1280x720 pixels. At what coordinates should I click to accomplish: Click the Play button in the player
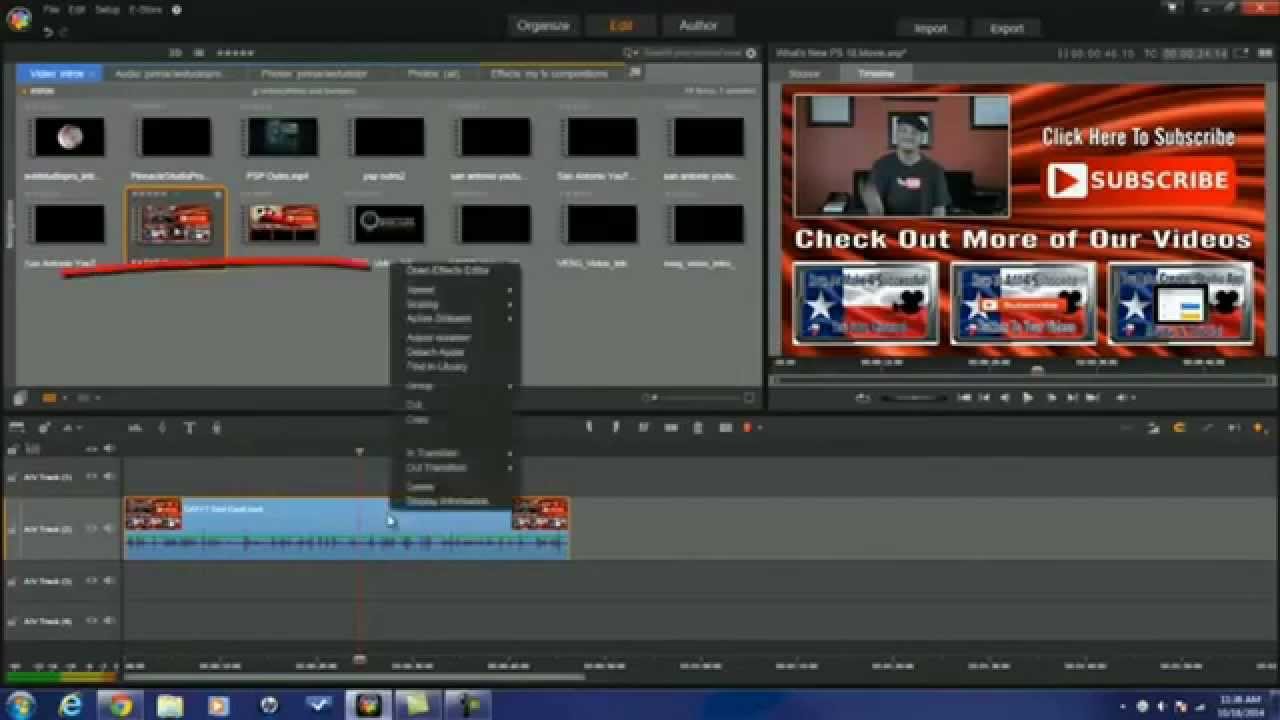1028,398
